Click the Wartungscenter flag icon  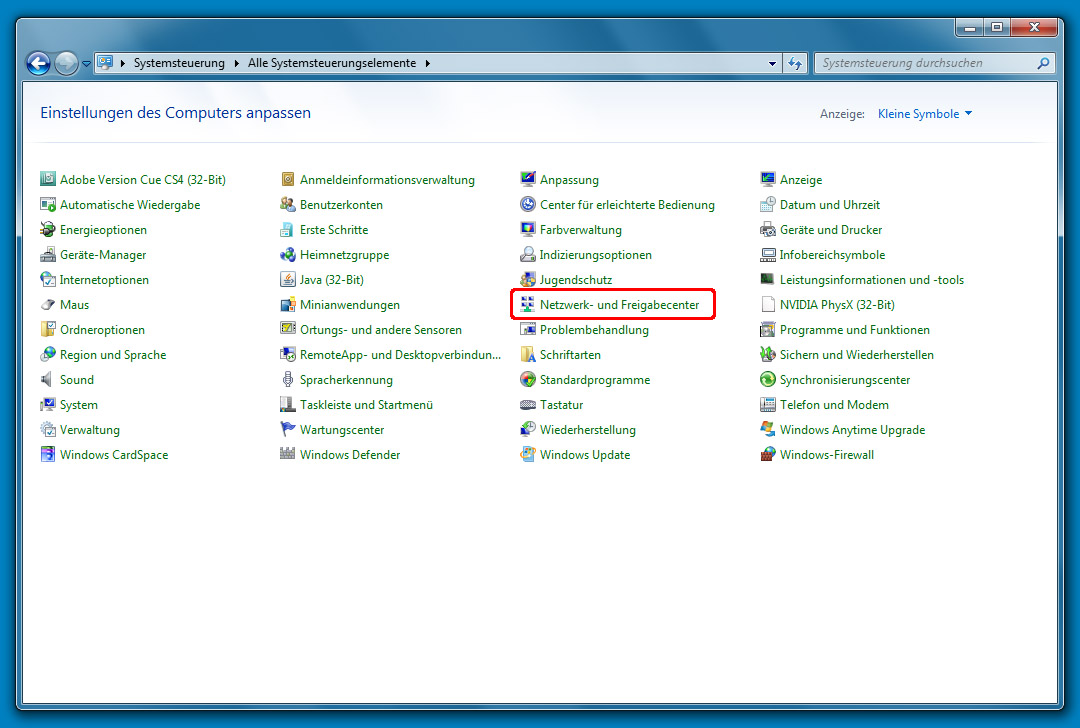(x=288, y=430)
